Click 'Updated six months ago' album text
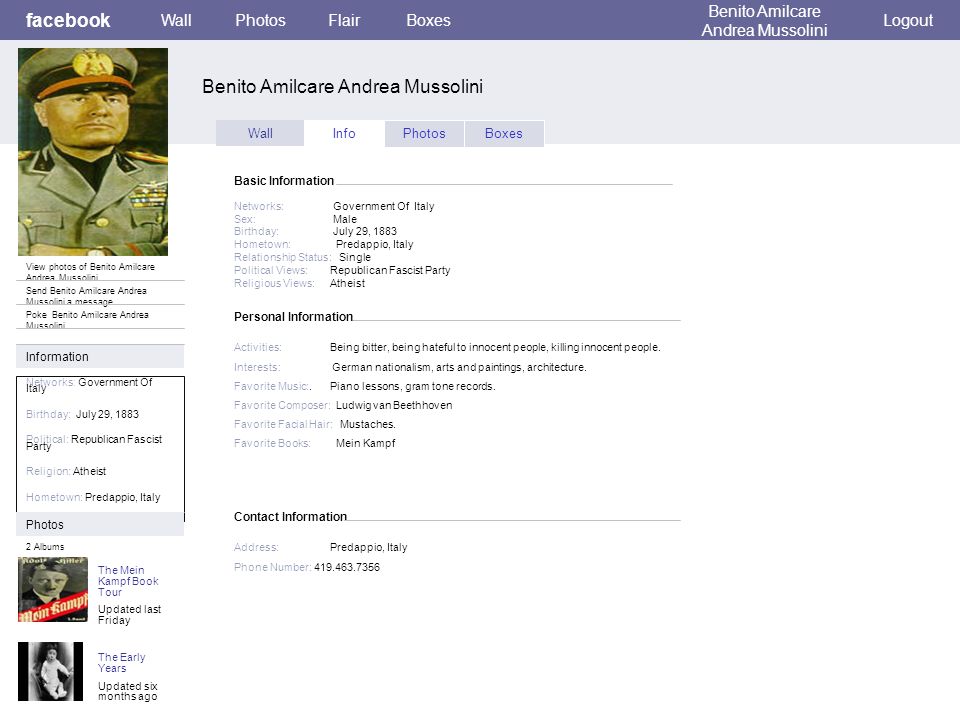Image resolution: width=960 pixels, height=720 pixels. click(128, 691)
